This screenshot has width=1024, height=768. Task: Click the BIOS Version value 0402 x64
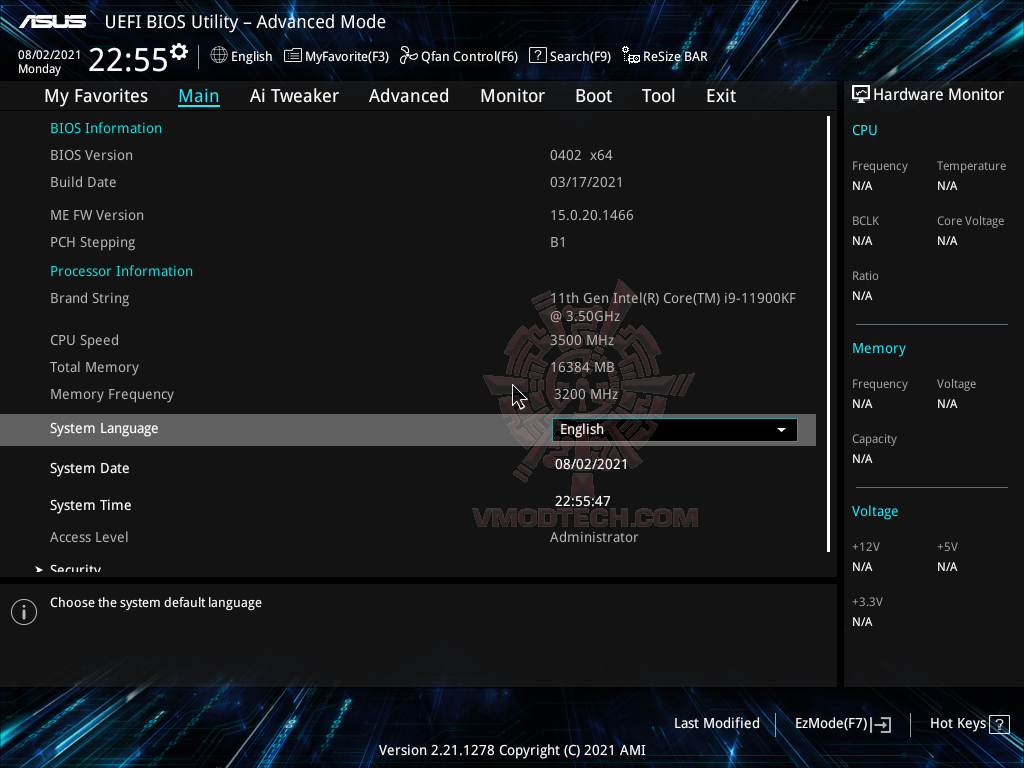(581, 155)
